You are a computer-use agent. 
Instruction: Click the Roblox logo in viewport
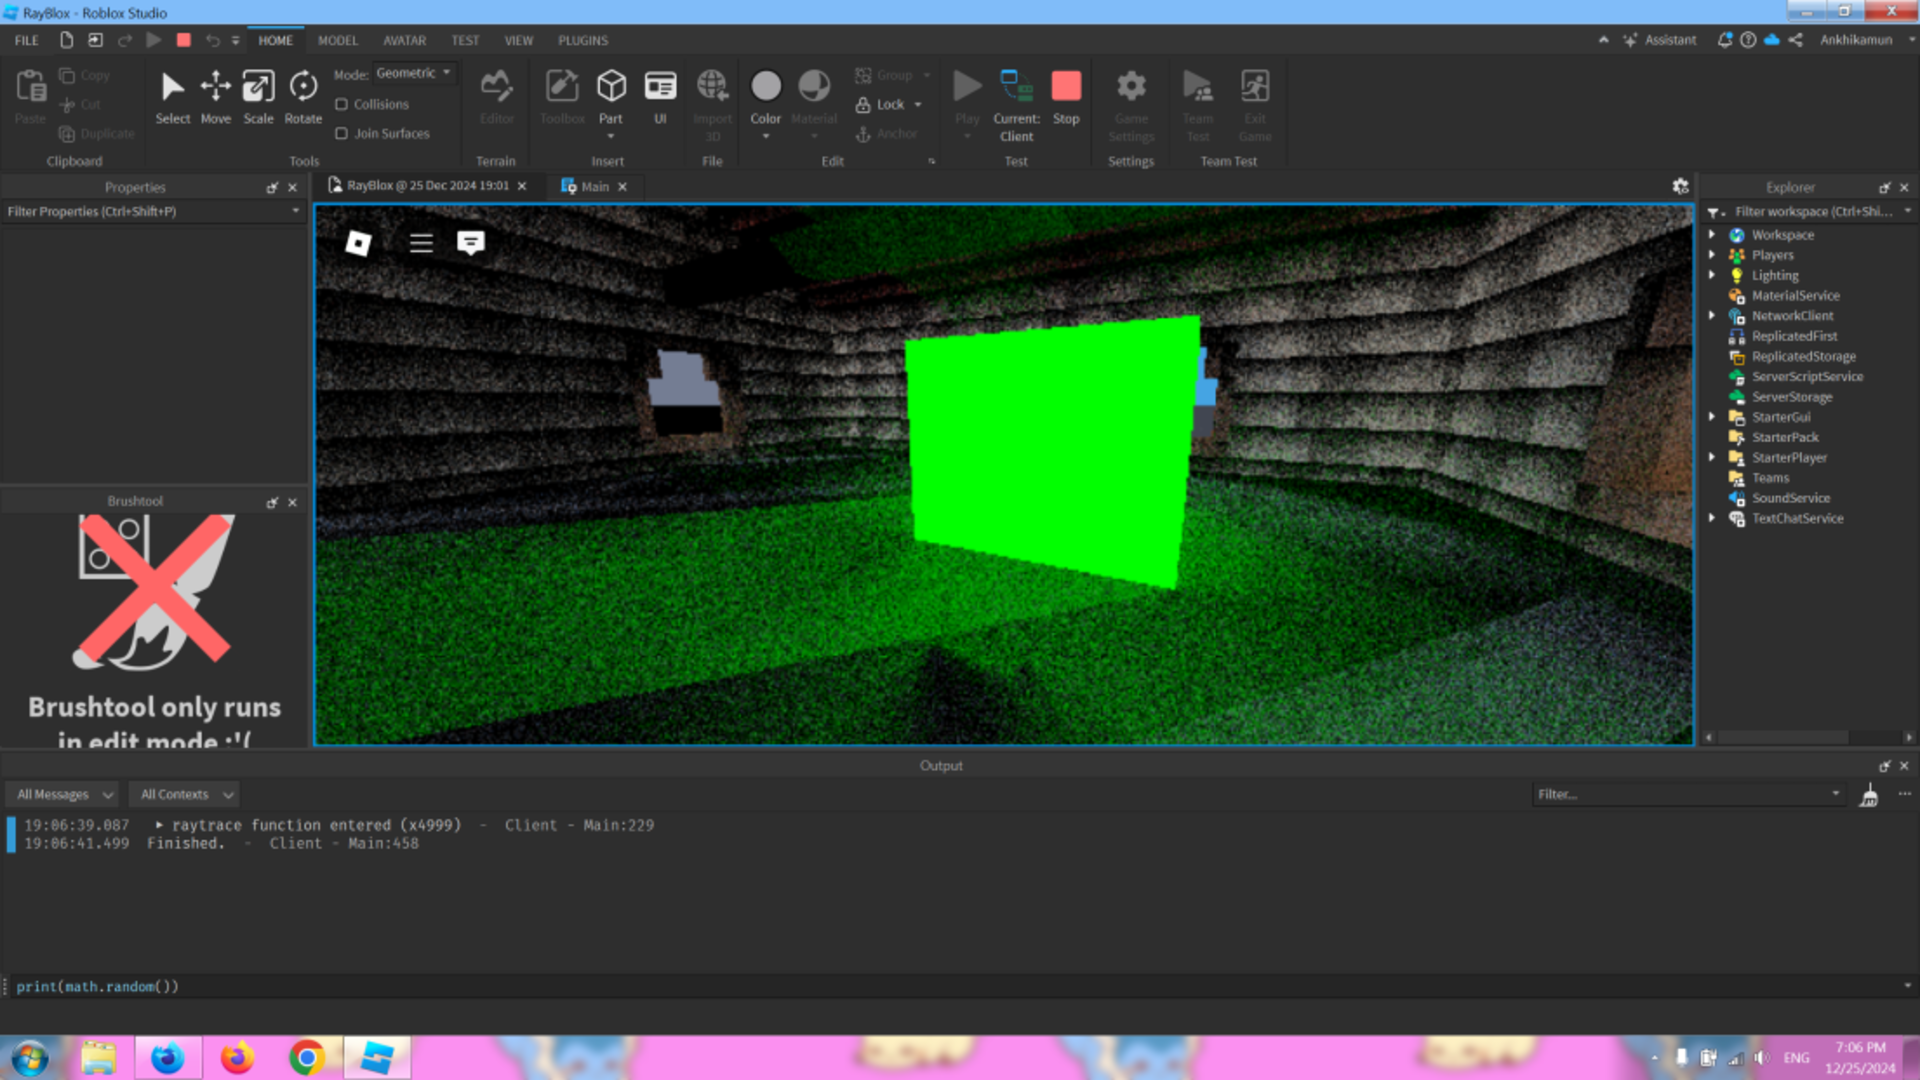(x=358, y=243)
